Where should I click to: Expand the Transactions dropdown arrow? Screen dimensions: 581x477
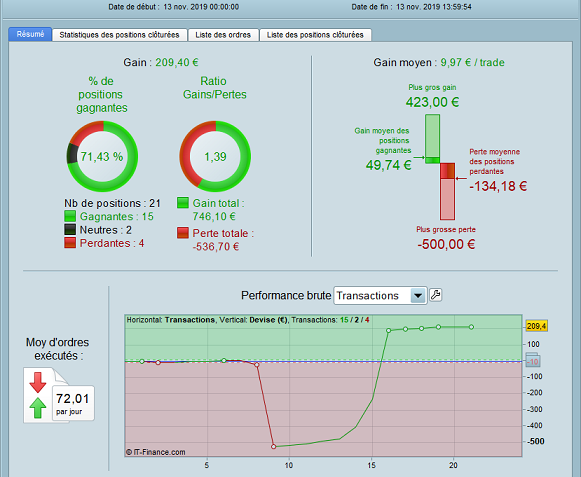click(x=418, y=295)
